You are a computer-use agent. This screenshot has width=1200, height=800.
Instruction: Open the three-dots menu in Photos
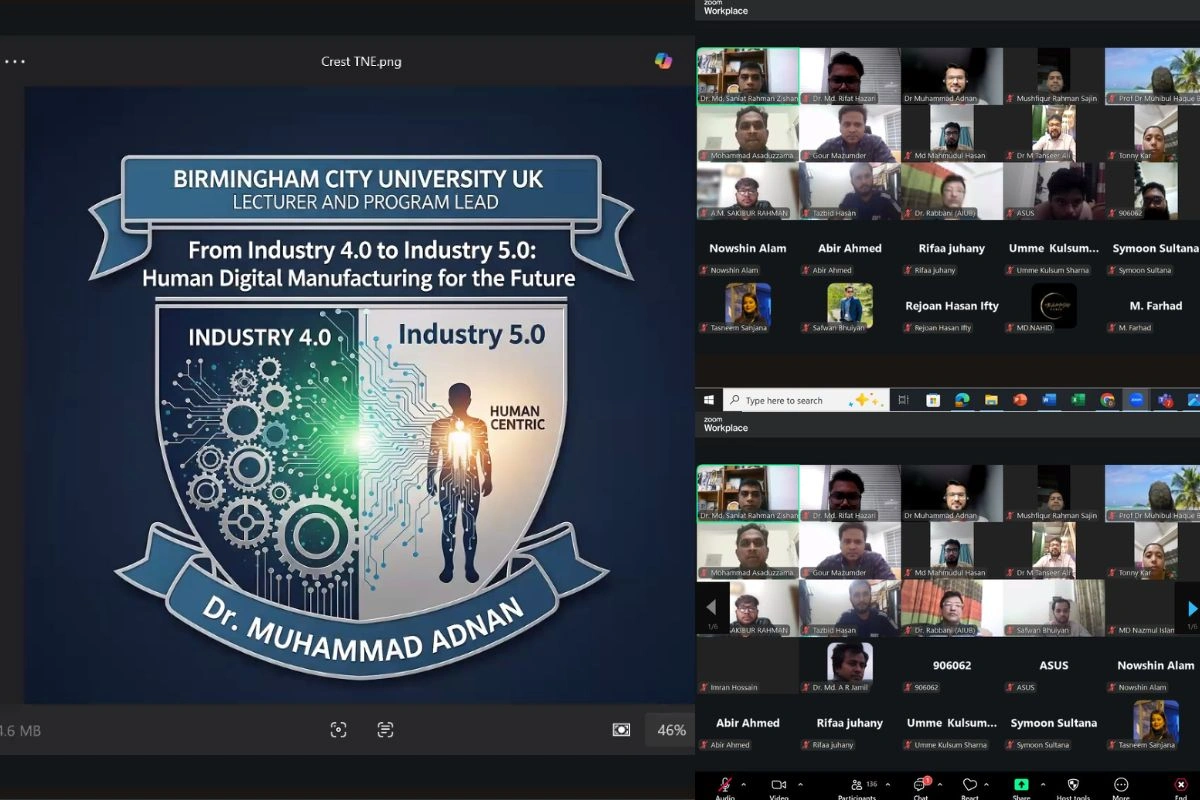[x=14, y=61]
